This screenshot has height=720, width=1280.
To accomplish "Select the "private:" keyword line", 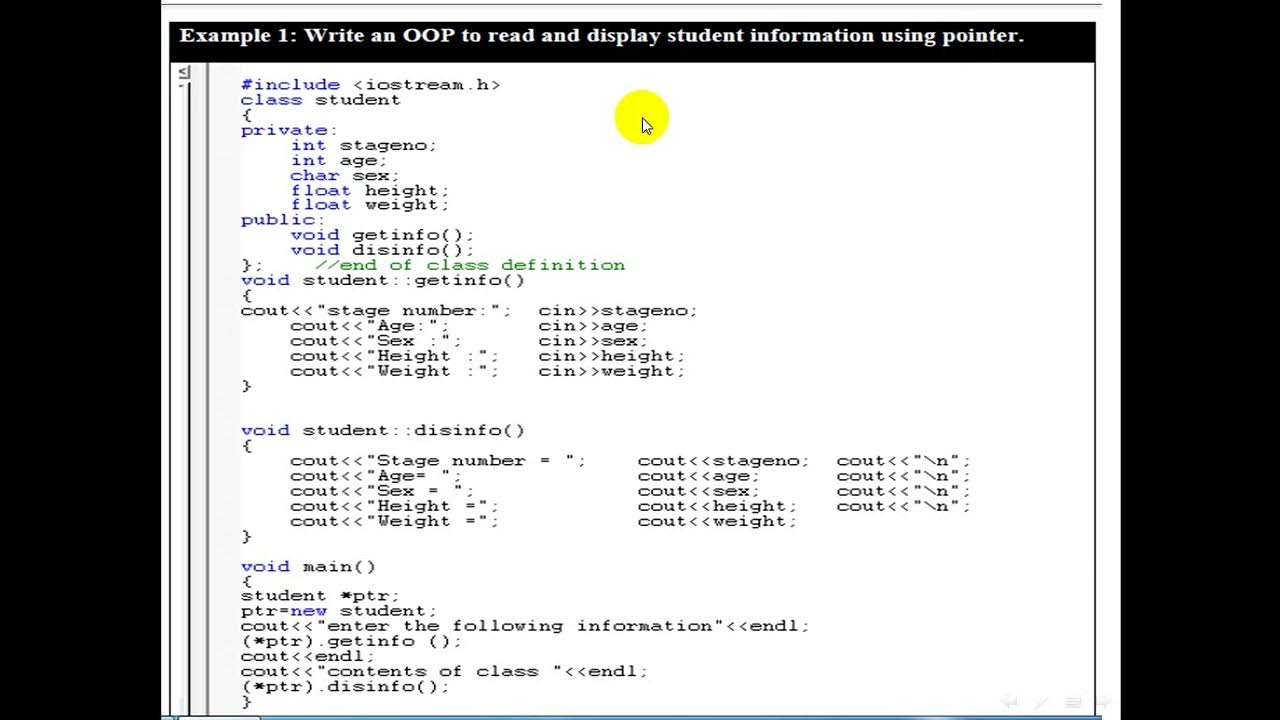I will [289, 130].
